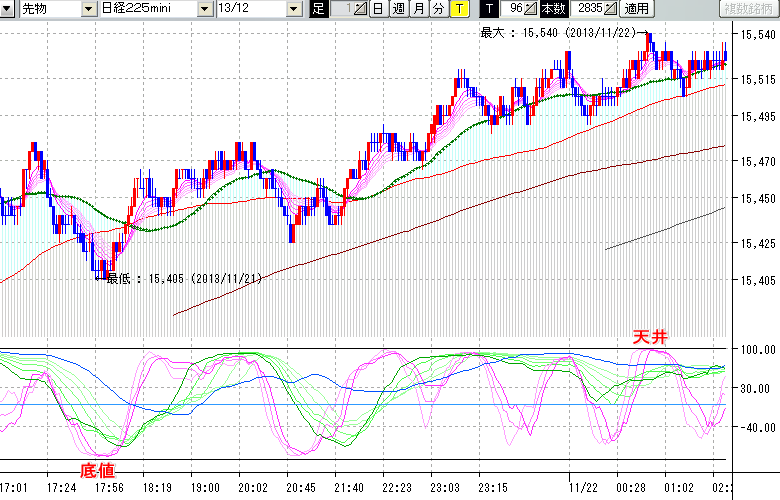This screenshot has height=500, width=780.
Task: Select monthly (月) candle timeframe
Action: tap(418, 9)
